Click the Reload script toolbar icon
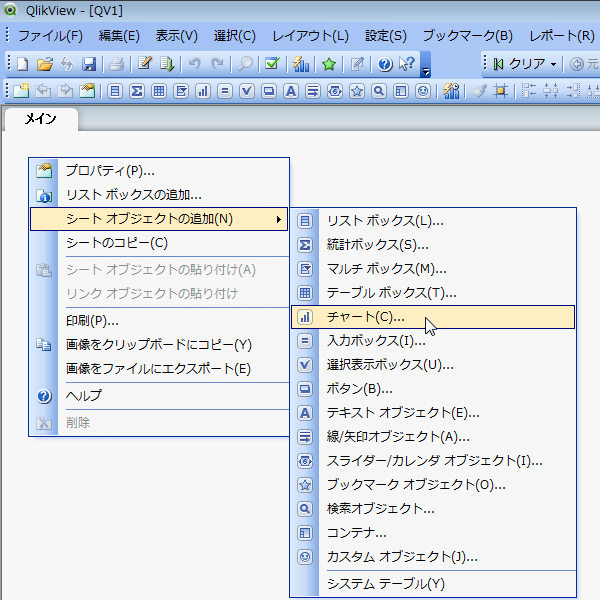The width and height of the screenshot is (600, 600). point(167,64)
